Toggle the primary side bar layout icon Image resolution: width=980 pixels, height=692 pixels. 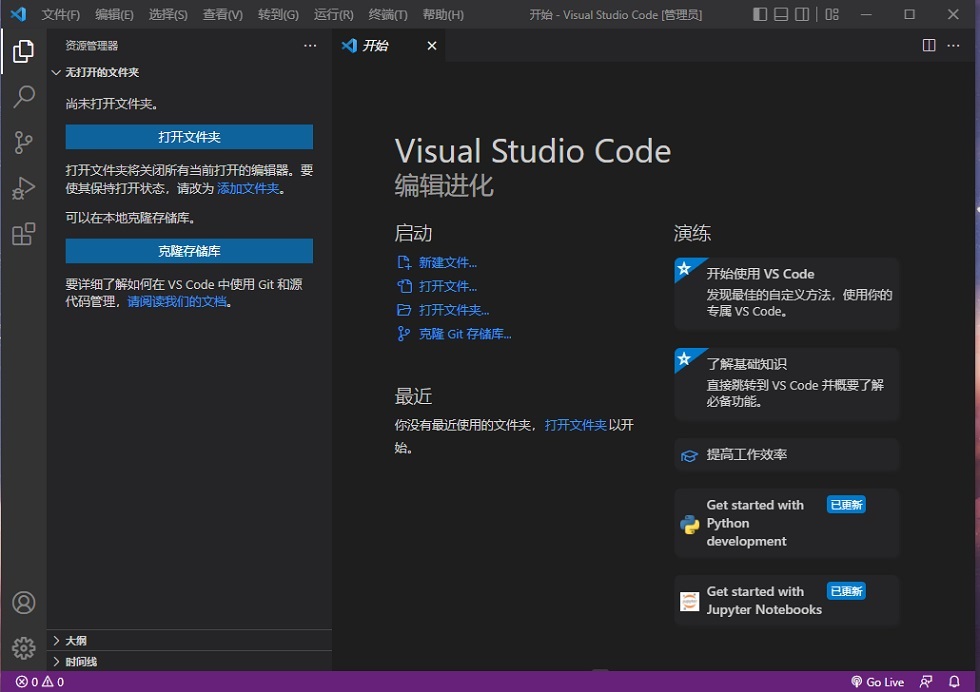click(760, 14)
